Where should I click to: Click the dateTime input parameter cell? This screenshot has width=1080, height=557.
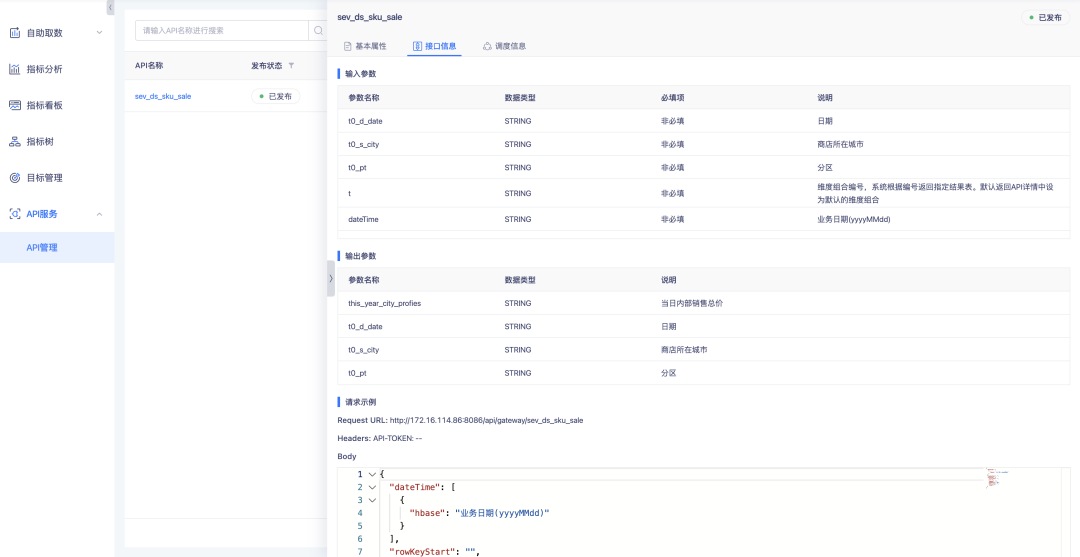click(363, 219)
